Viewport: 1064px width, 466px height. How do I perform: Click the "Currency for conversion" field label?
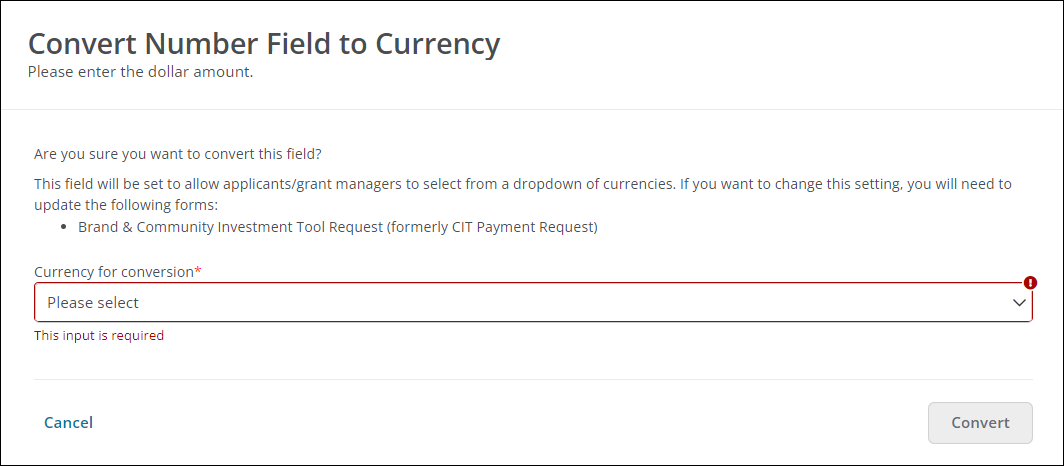(x=113, y=272)
